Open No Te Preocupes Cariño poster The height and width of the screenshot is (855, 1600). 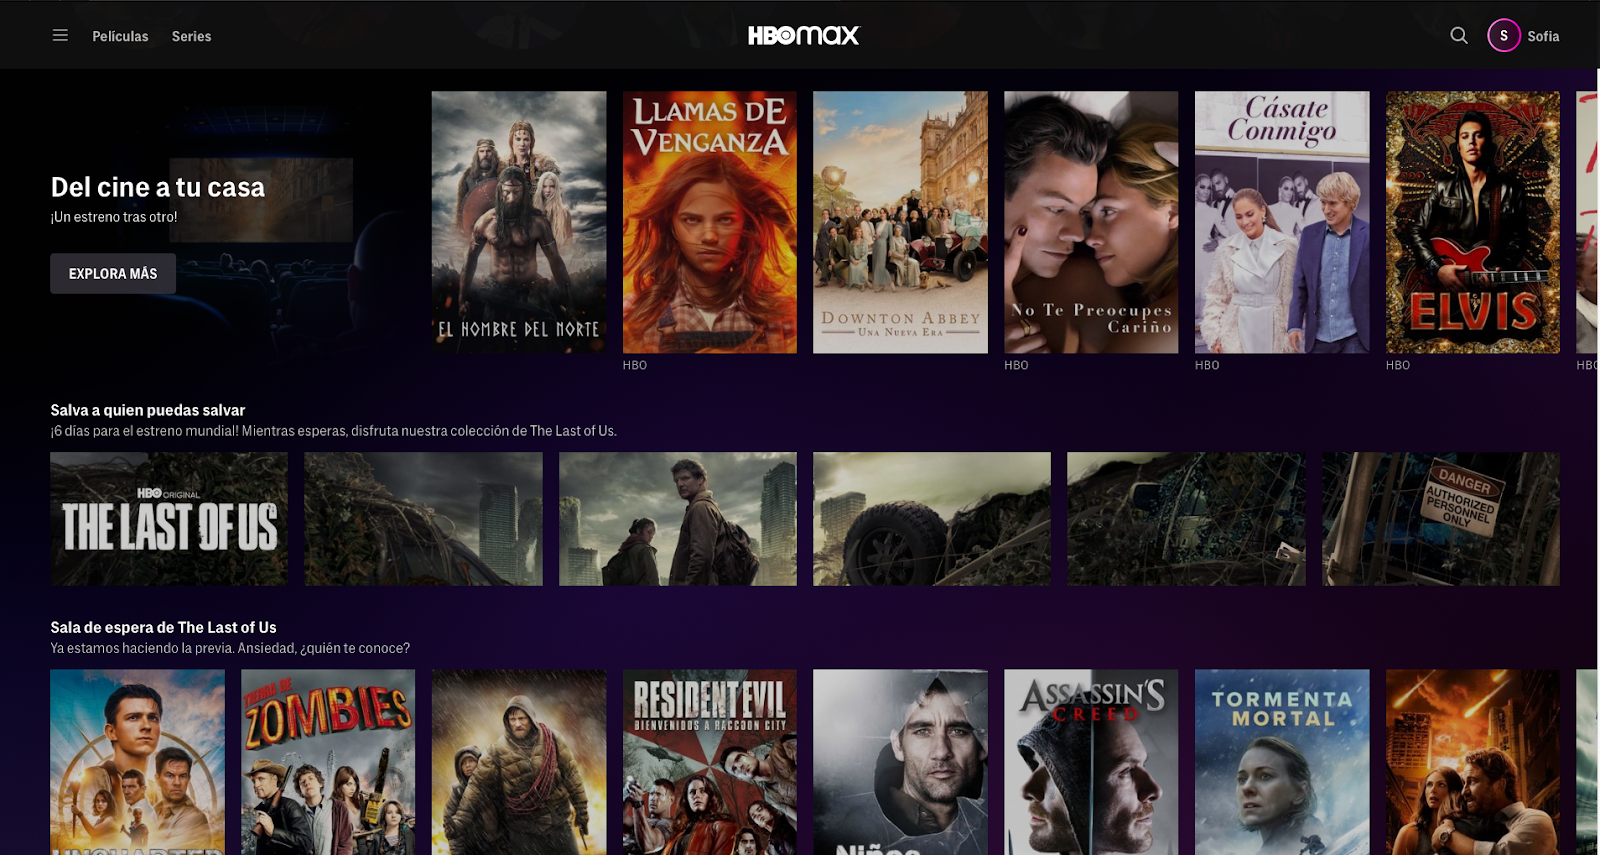1091,222
